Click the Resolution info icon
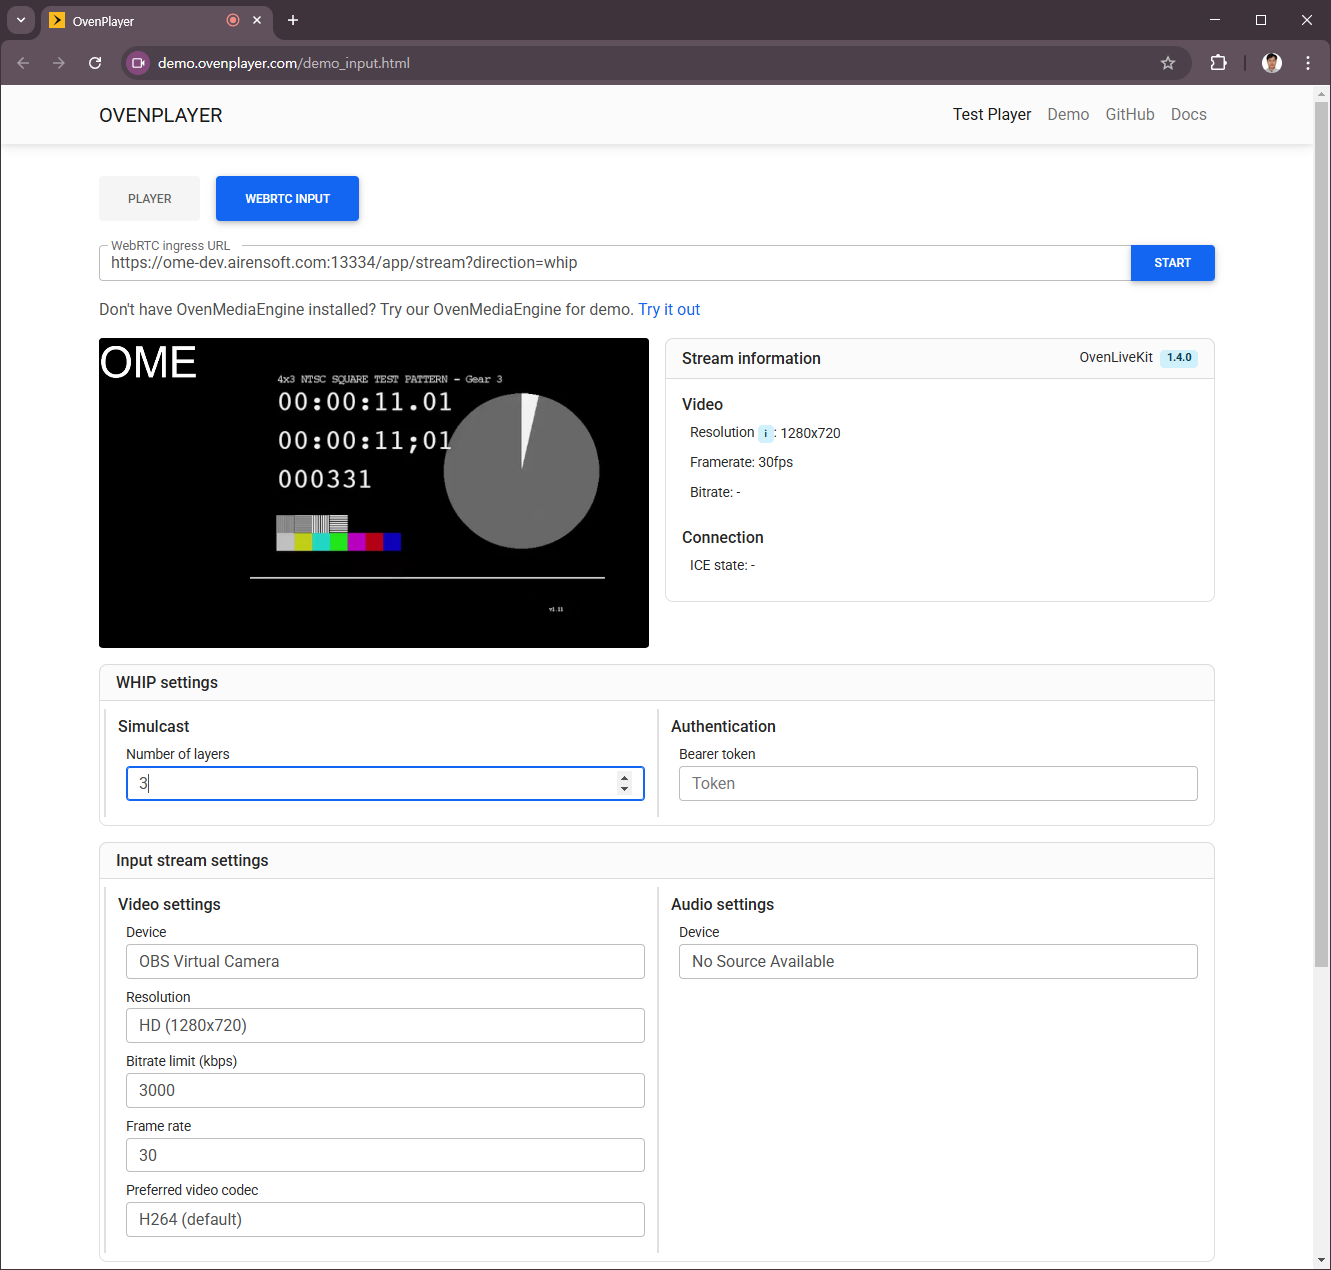The image size is (1331, 1270). tap(766, 433)
